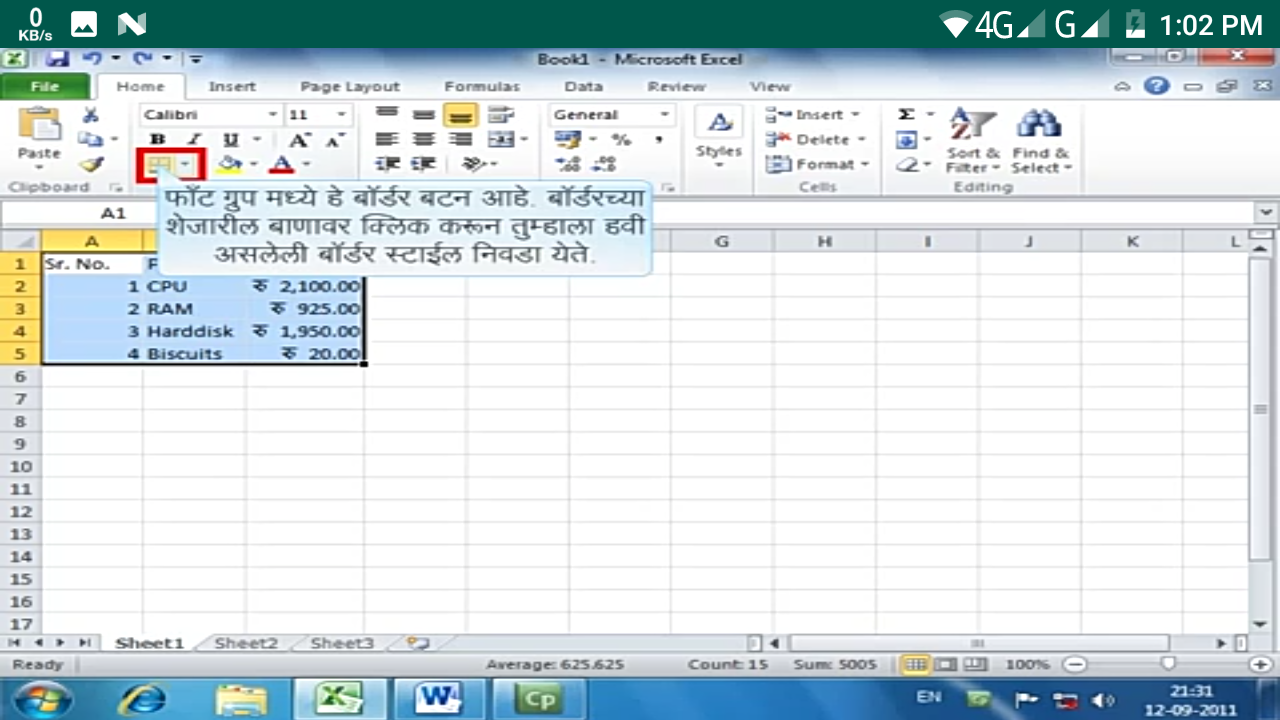The image size is (1280, 720).
Task: Click the zoom slider handle
Action: click(1167, 664)
